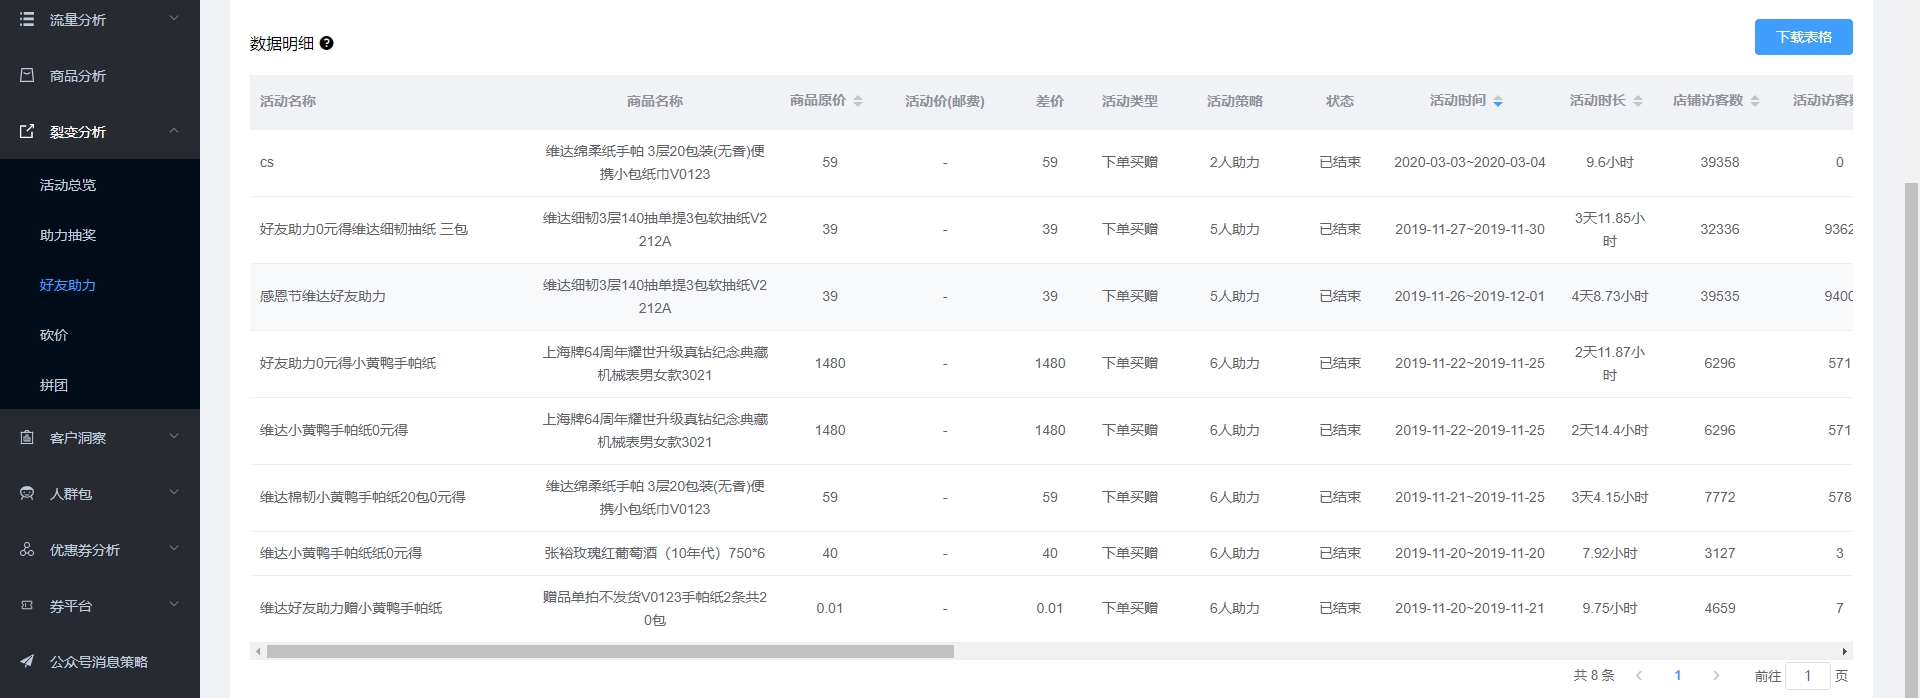Click the 下载表格 button
The width and height of the screenshot is (1920, 698).
tap(1803, 37)
